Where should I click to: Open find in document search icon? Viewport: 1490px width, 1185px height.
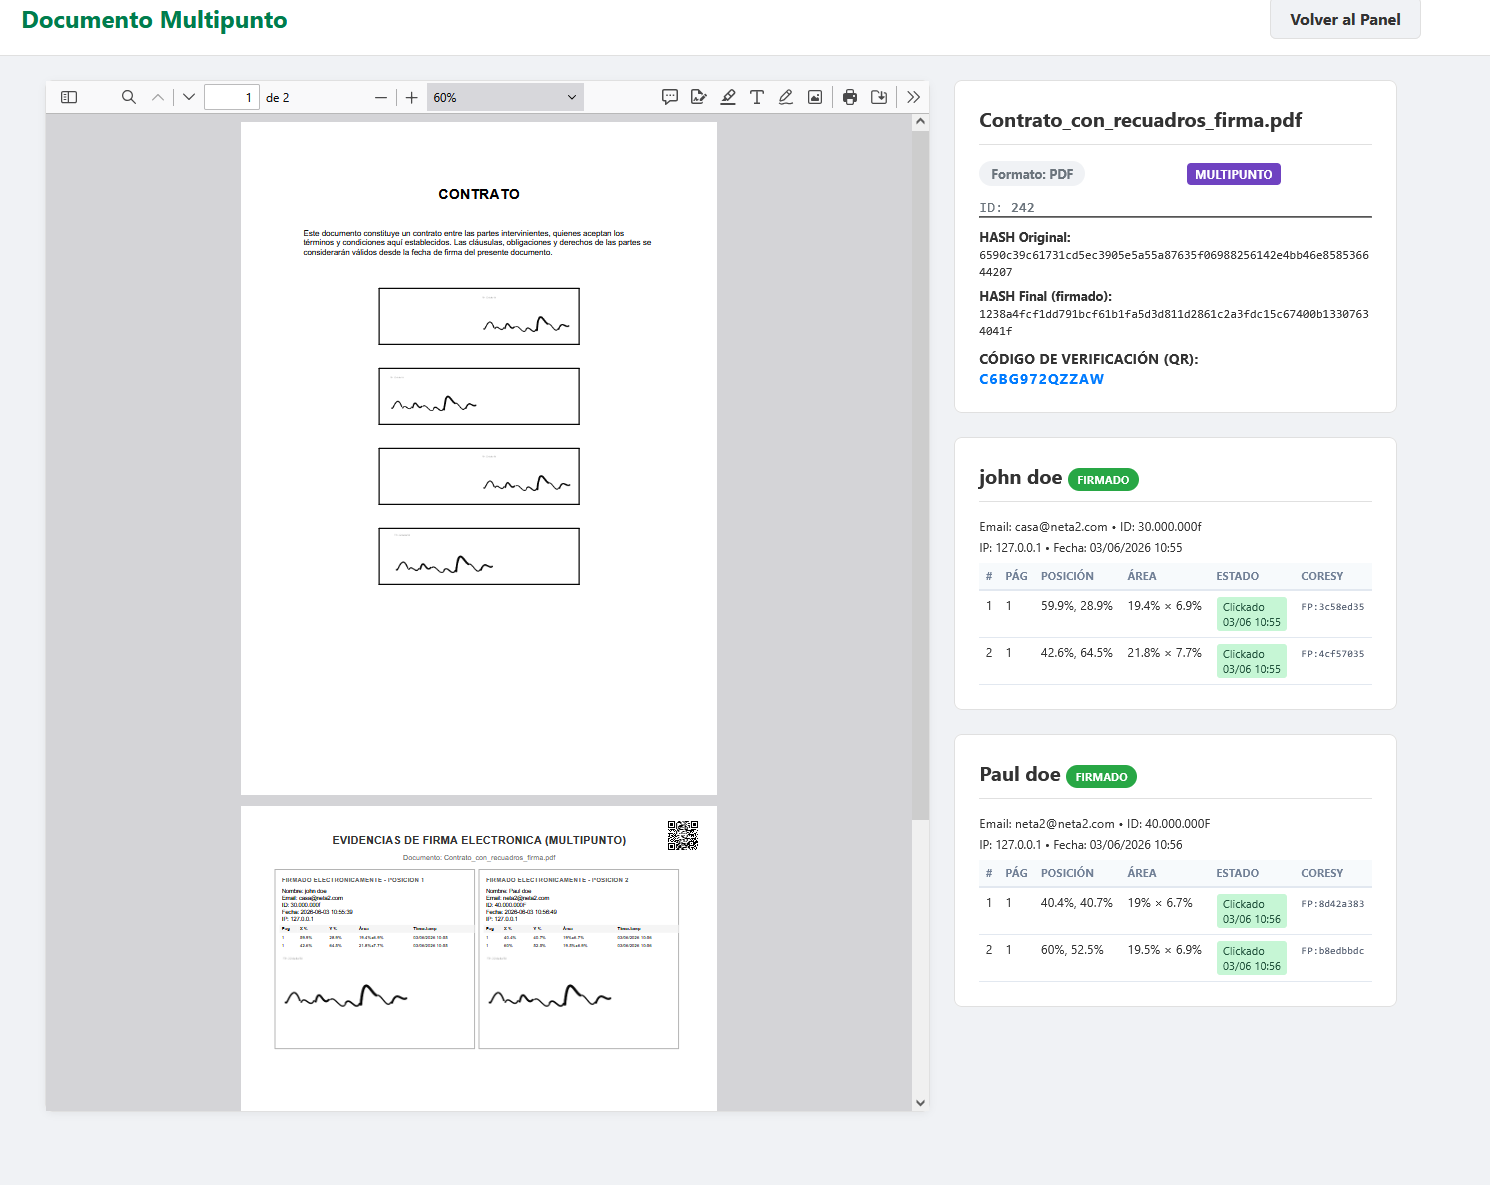129,97
